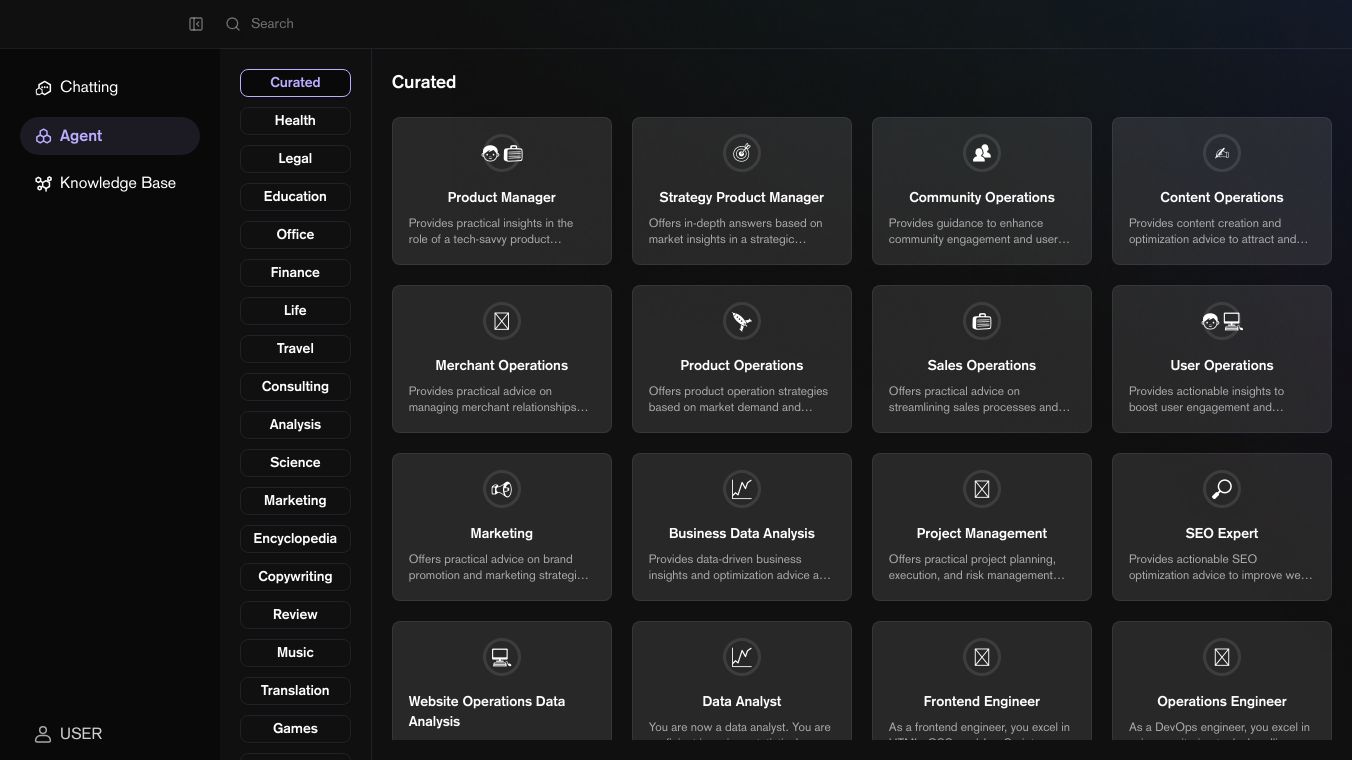Collapse the sidebar using the panel icon
Screen dimensions: 1352x760
(x=196, y=24)
